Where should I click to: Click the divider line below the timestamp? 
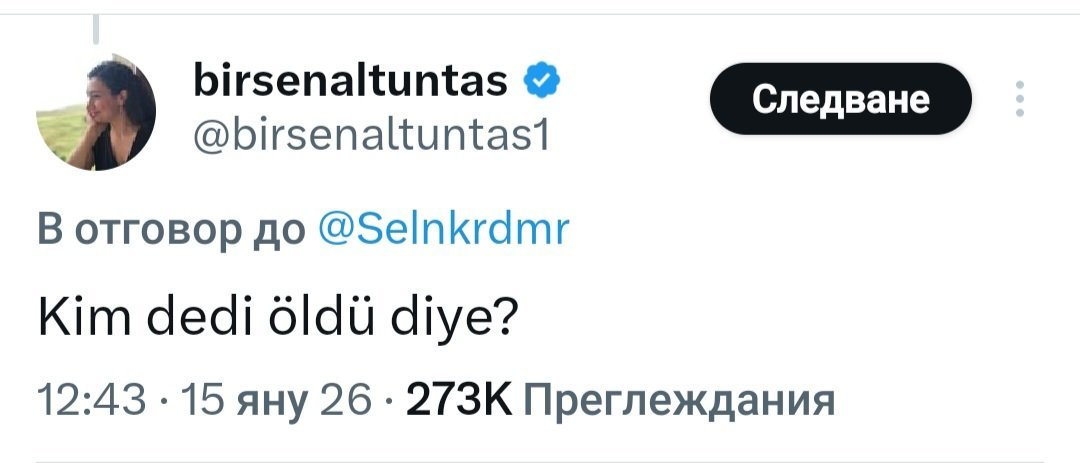point(540,461)
